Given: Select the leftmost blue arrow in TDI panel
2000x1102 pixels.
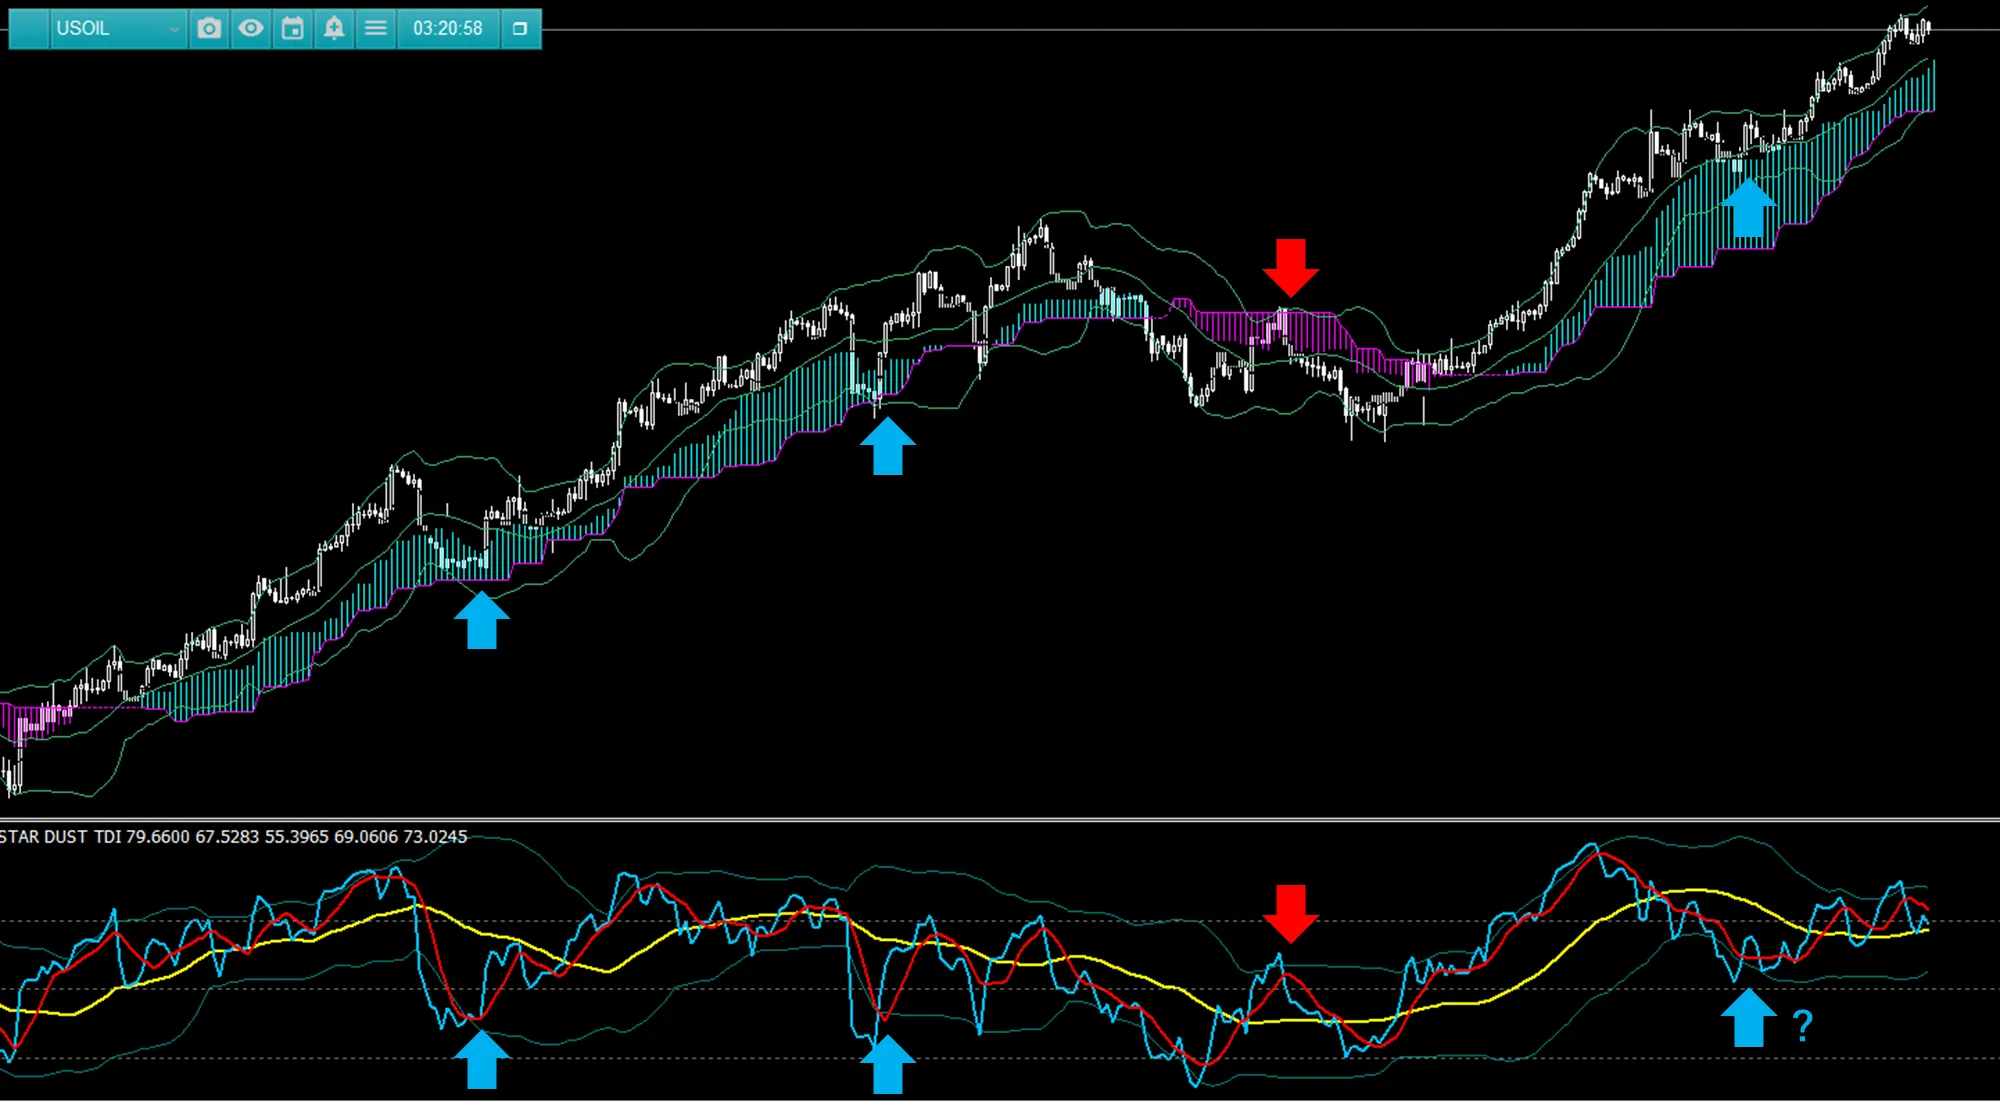Looking at the screenshot, I should coord(482,1060).
